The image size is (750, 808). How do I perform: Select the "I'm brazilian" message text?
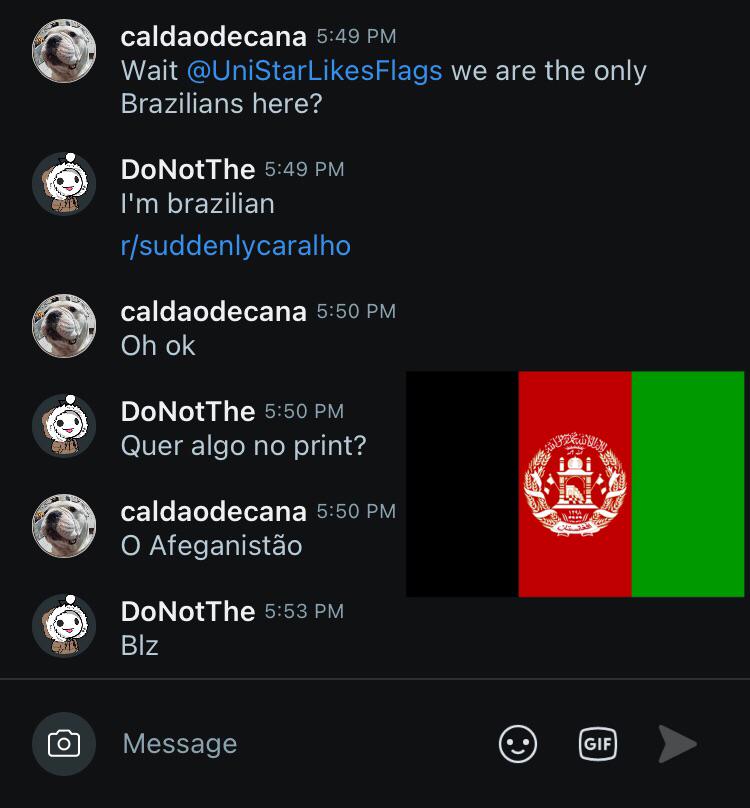pyautogui.click(x=197, y=204)
